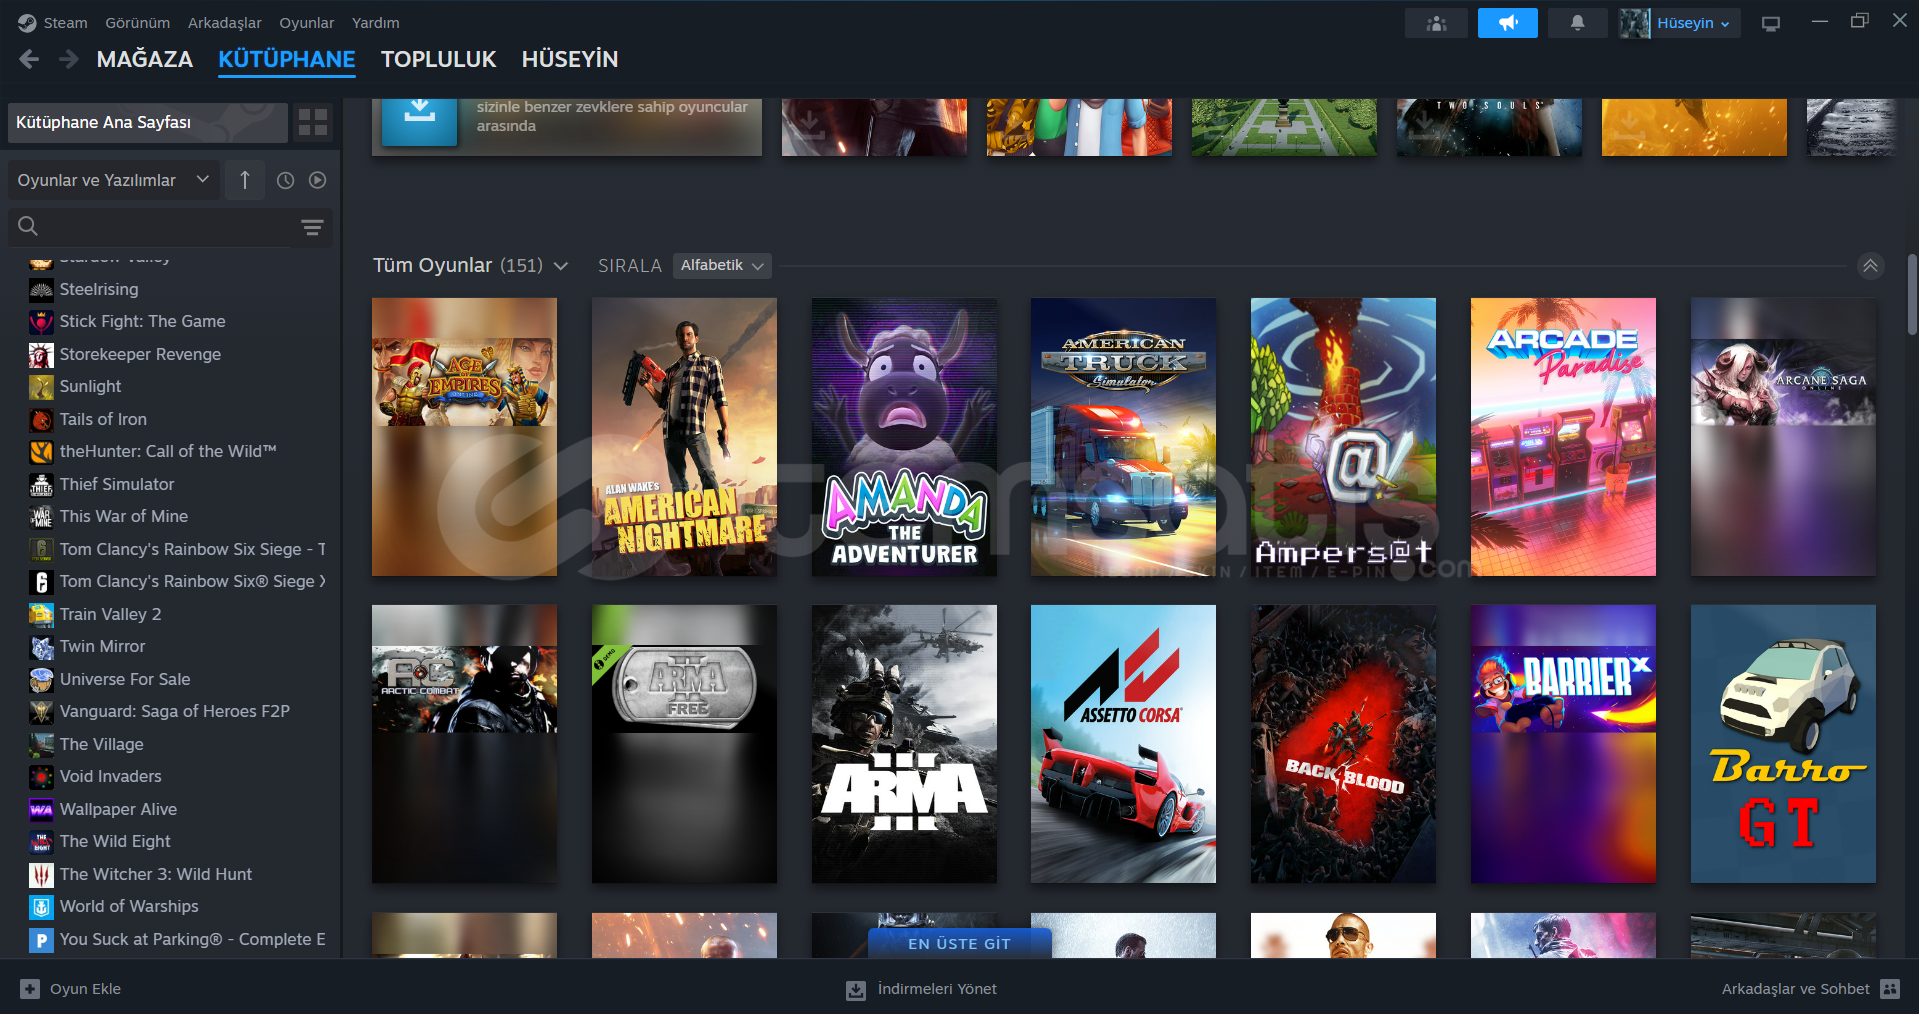
Task: Click the Train Valley 2 icon
Action: point(41,614)
